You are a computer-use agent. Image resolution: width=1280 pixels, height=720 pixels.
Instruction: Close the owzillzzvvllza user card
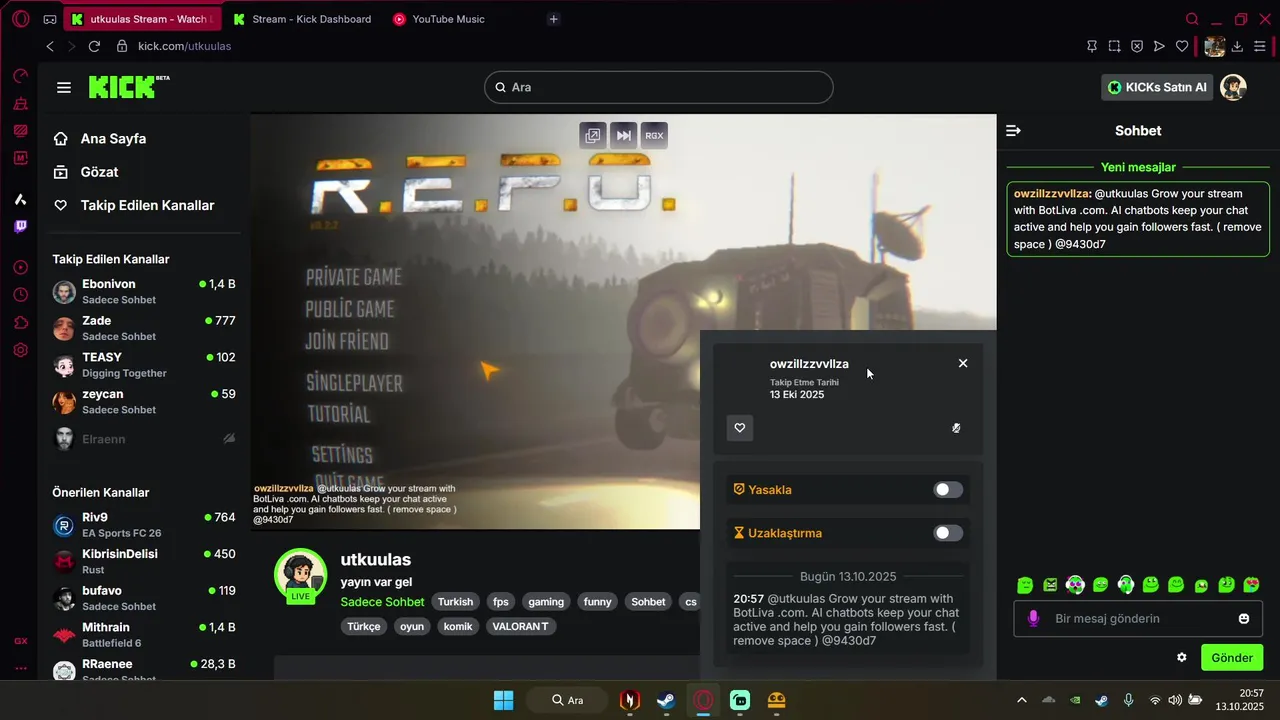[963, 363]
